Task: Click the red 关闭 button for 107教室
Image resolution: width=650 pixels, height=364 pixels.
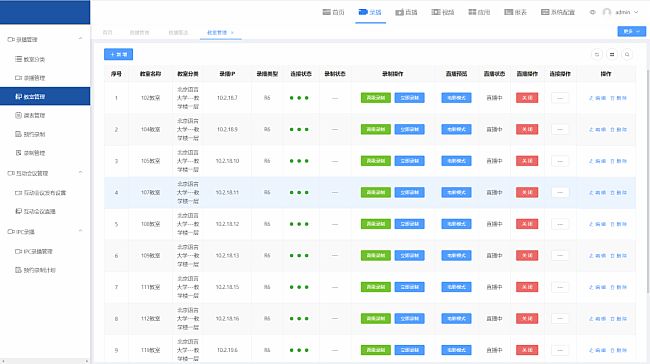Action: coord(527,192)
